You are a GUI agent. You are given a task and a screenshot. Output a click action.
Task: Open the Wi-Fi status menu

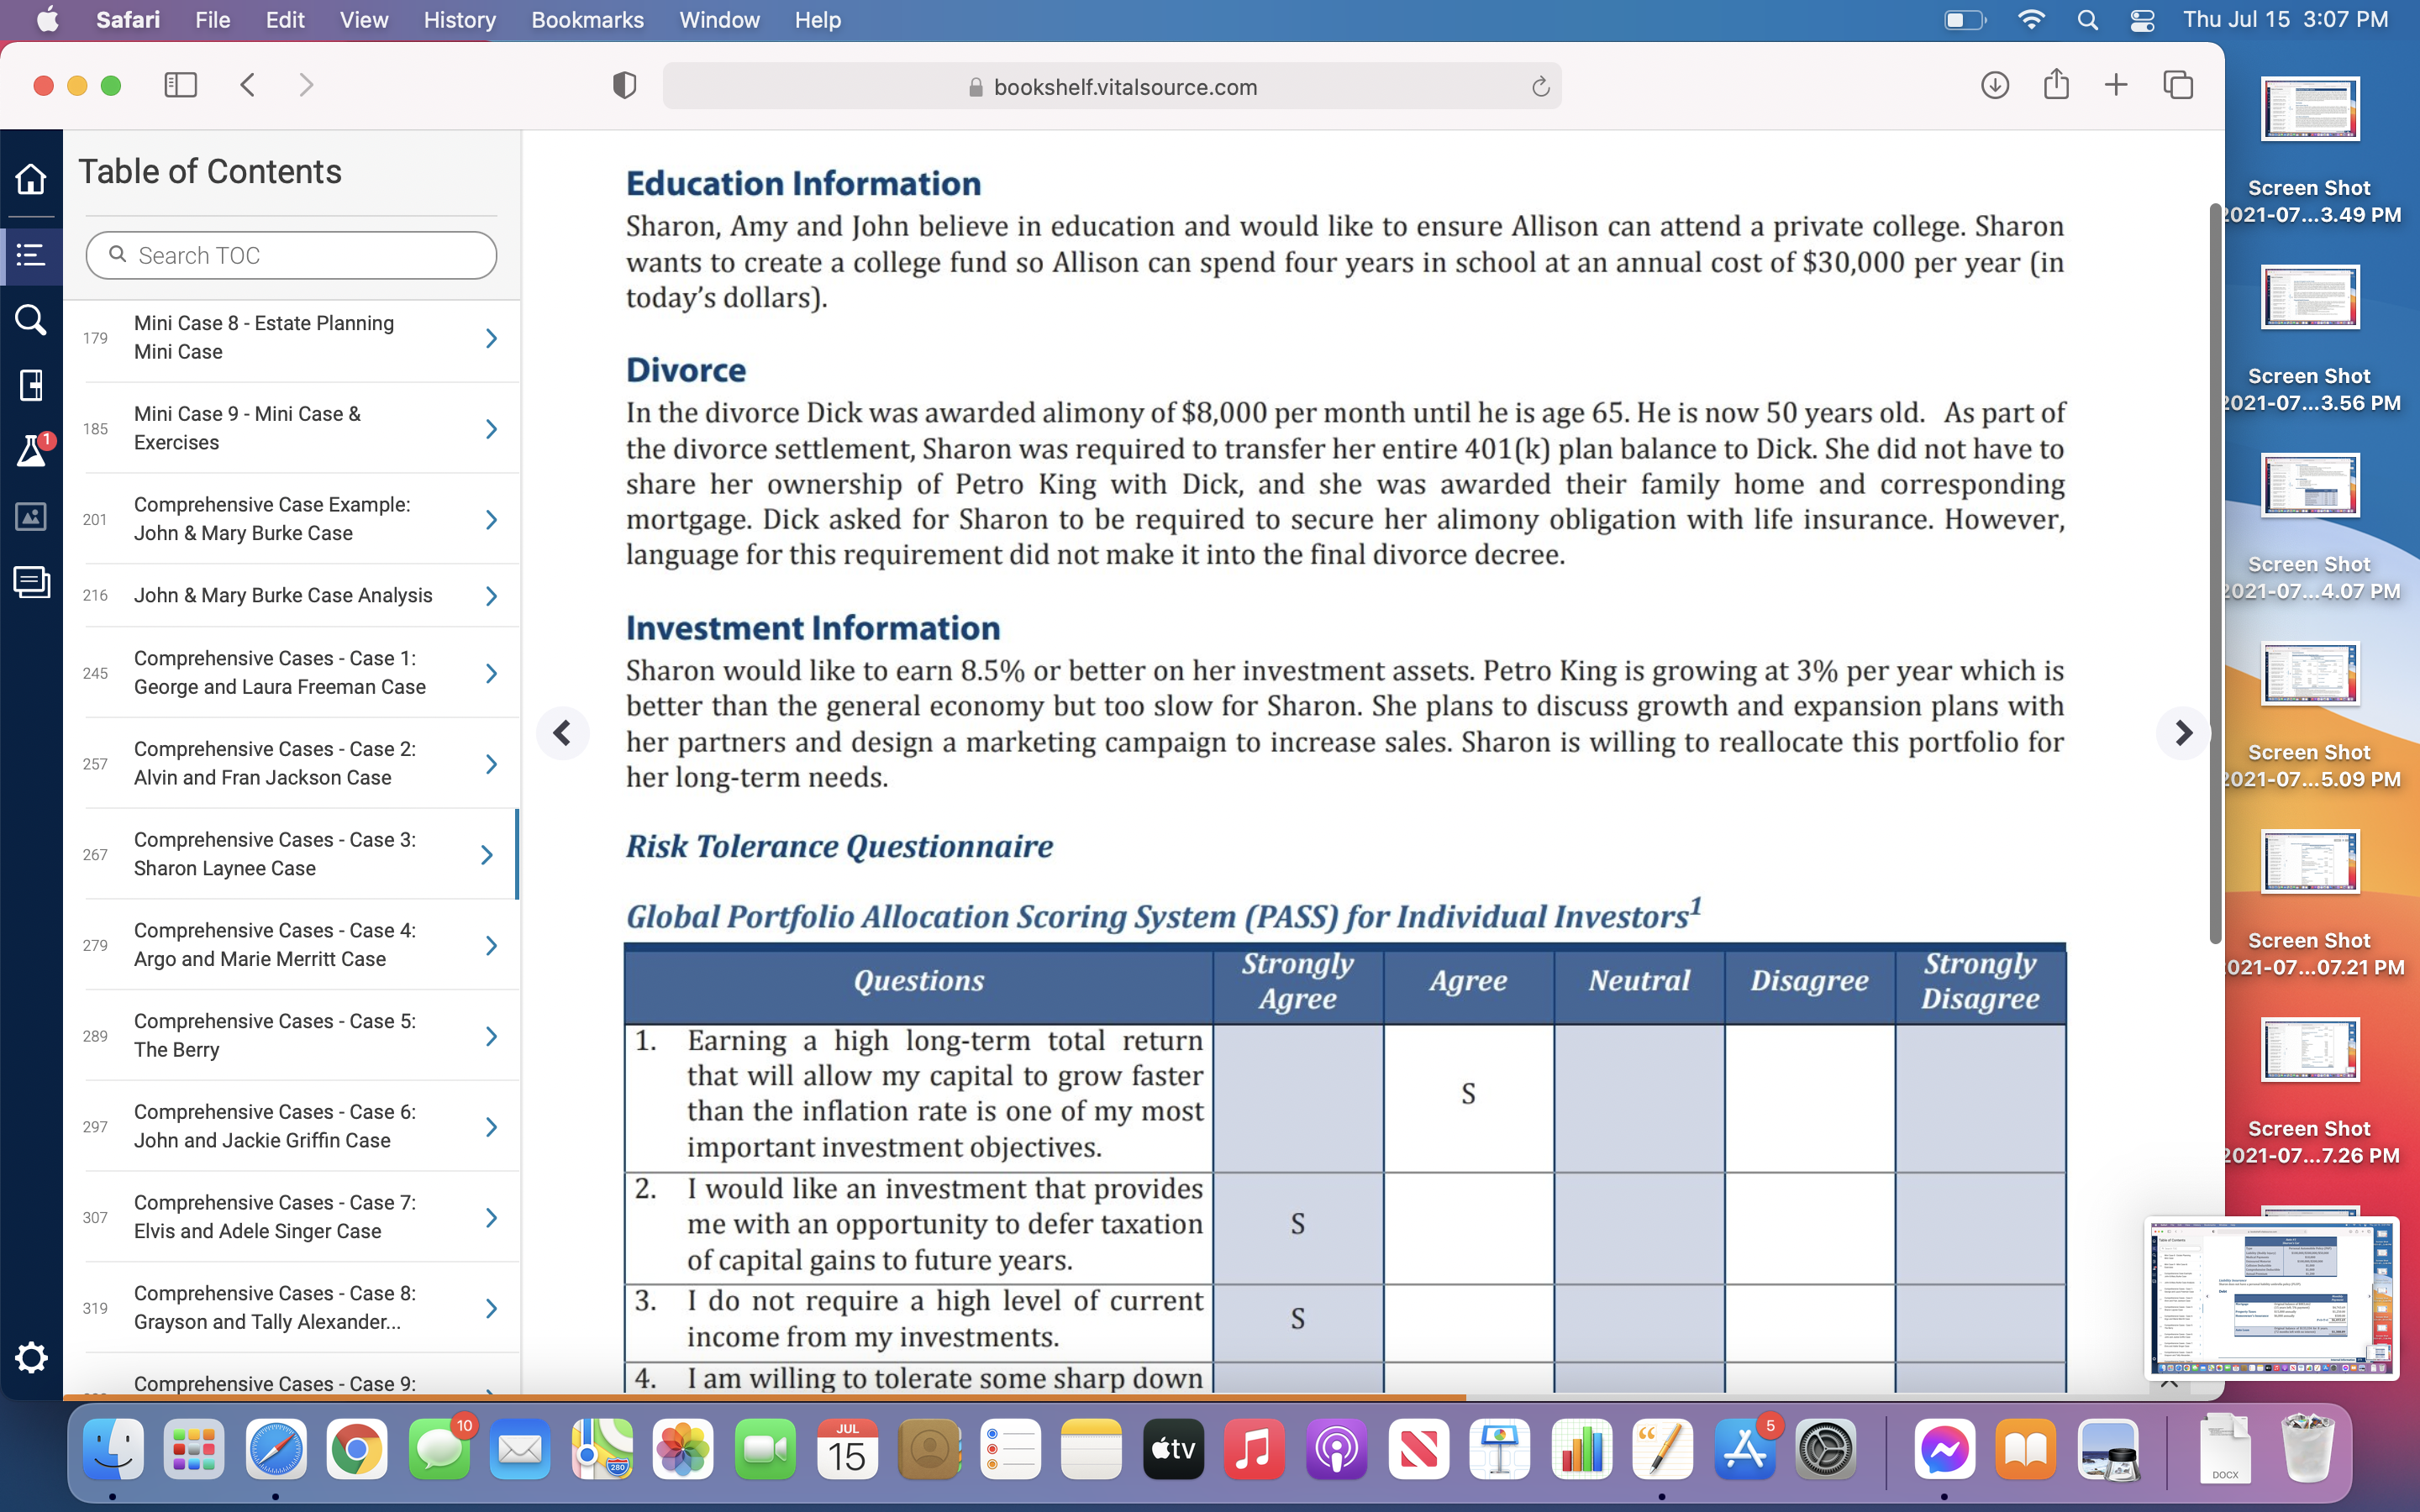coord(2031,20)
